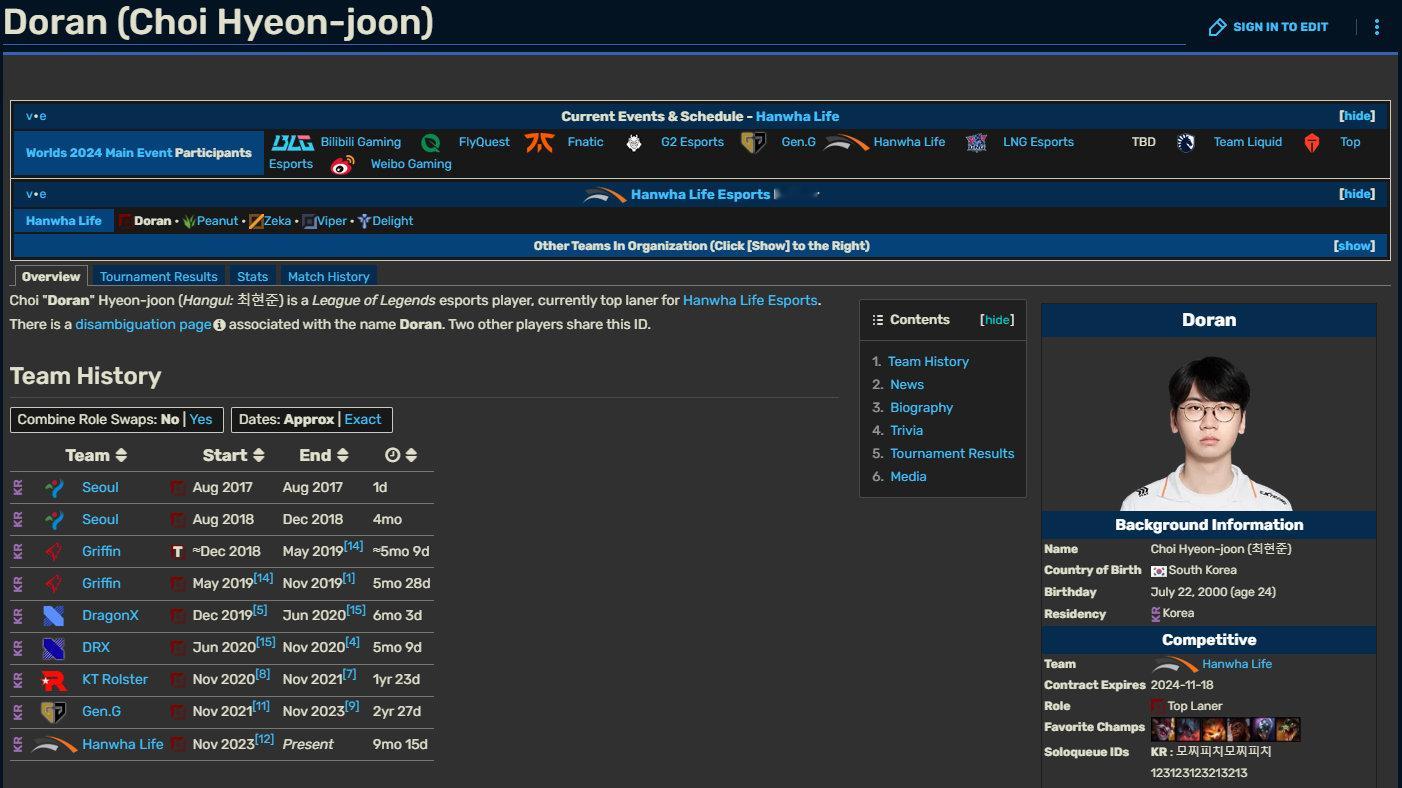Click the info icon after disambiguation page
This screenshot has height=788, width=1402.
click(x=220, y=325)
